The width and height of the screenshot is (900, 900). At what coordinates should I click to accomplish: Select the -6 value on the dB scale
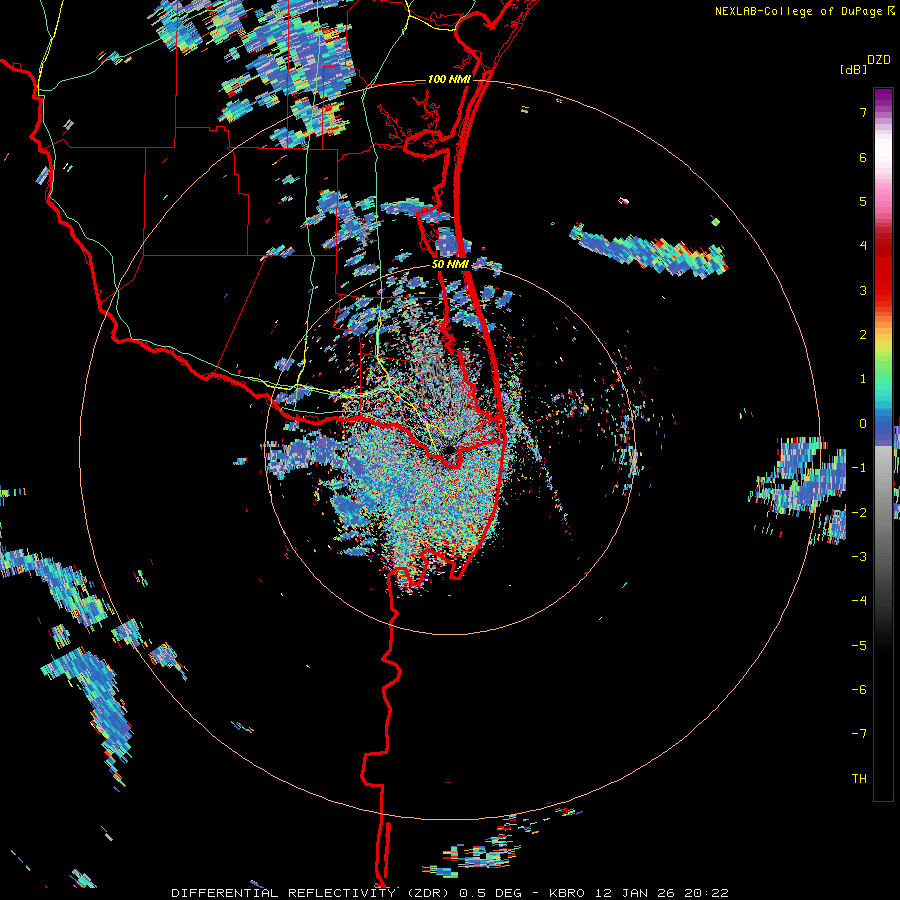[859, 689]
